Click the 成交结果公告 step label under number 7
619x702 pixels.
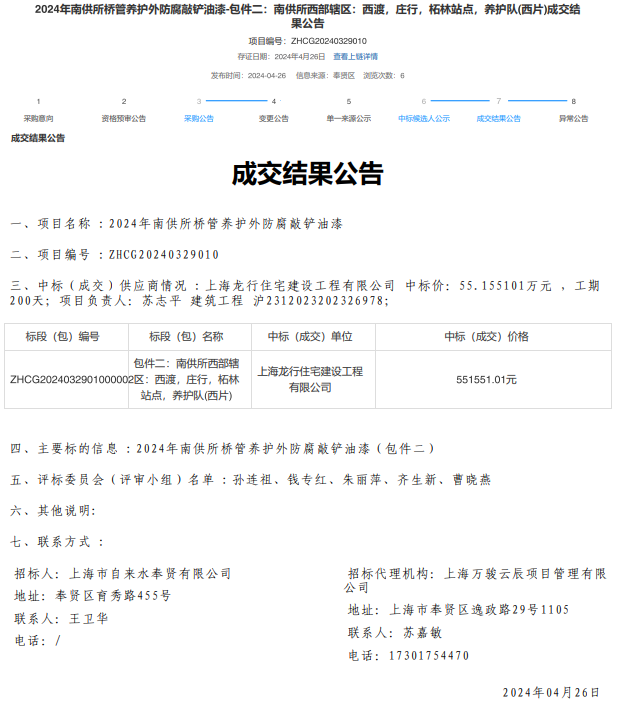click(x=498, y=118)
